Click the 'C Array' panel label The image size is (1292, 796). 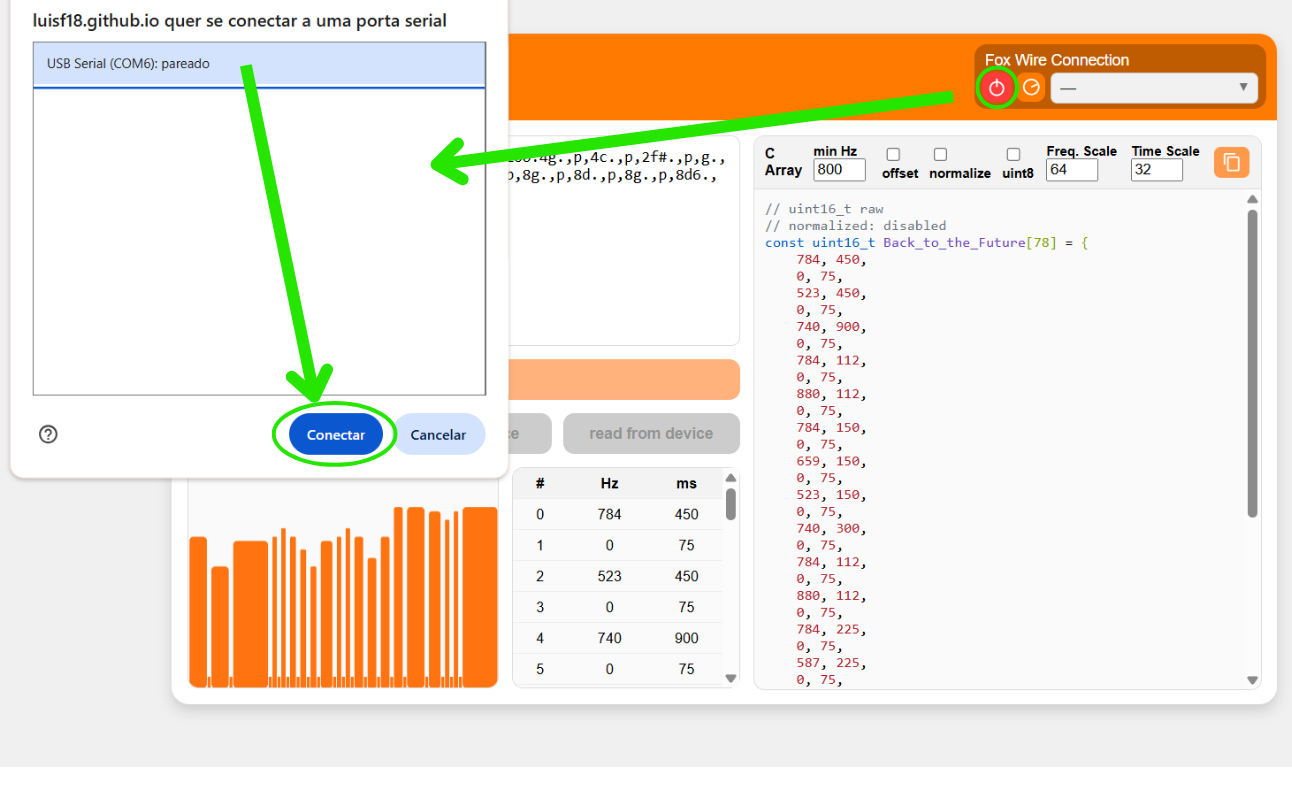[x=783, y=162]
